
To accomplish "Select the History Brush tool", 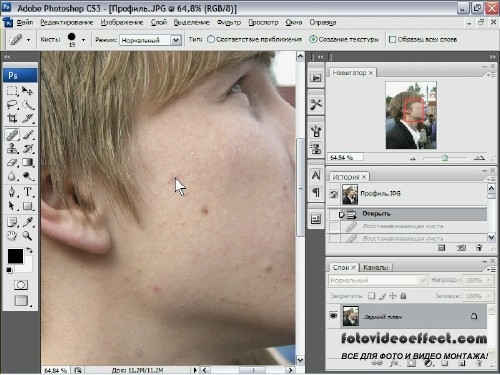I will (x=28, y=148).
